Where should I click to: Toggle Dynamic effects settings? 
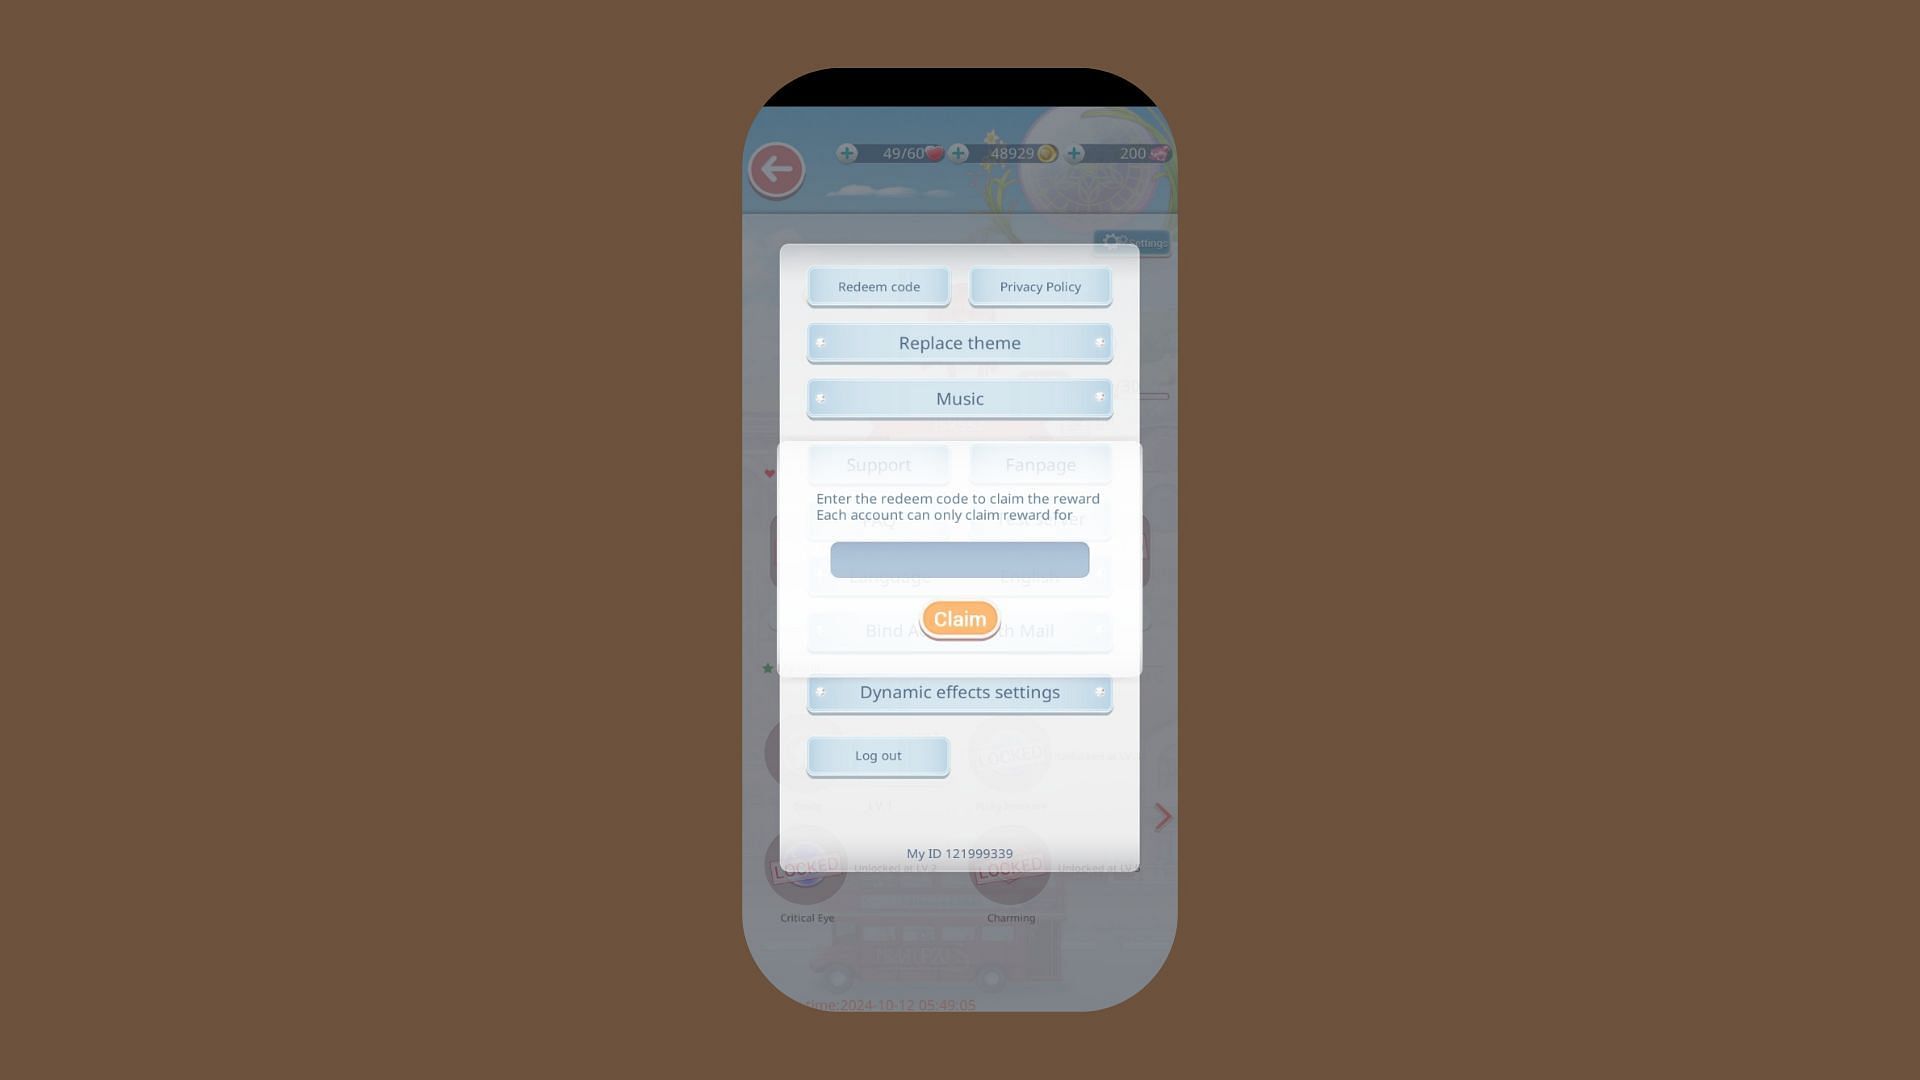[x=960, y=691]
